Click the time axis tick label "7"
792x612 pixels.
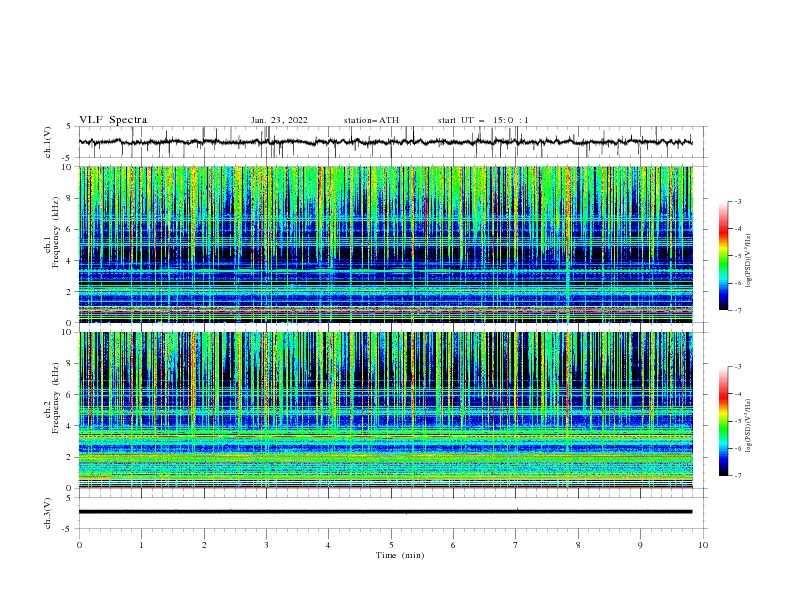point(516,545)
